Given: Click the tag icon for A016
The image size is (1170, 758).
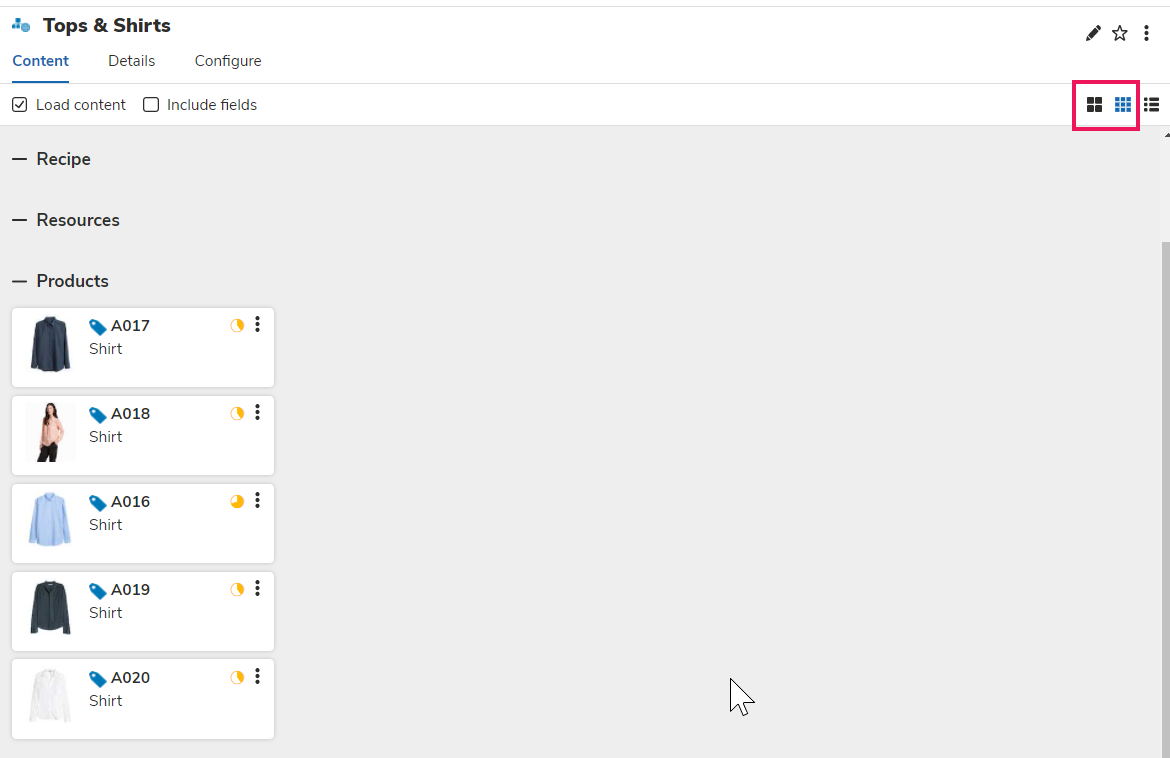Looking at the screenshot, I should pos(98,503).
